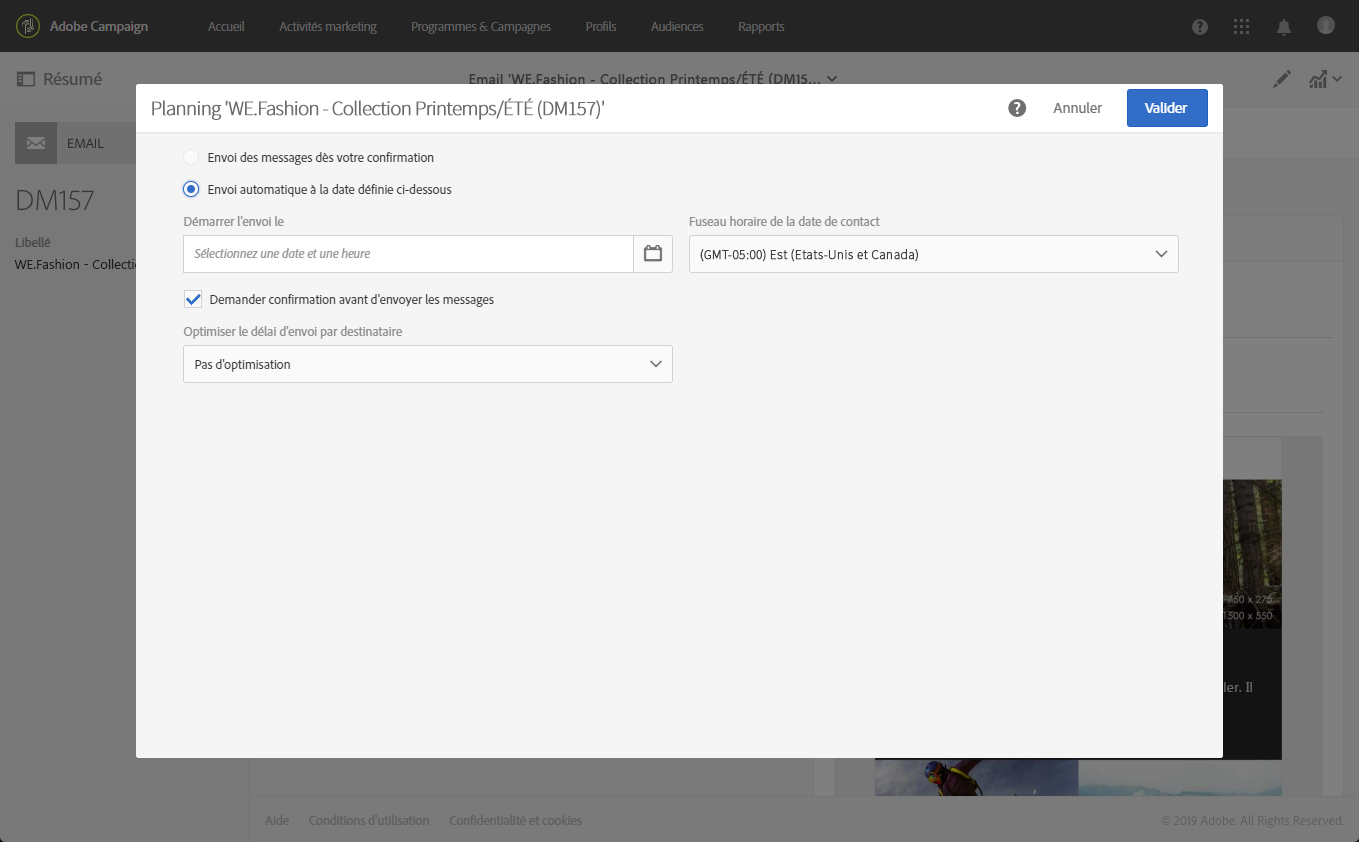
Task: Open the notifications bell icon
Action: (x=1284, y=27)
